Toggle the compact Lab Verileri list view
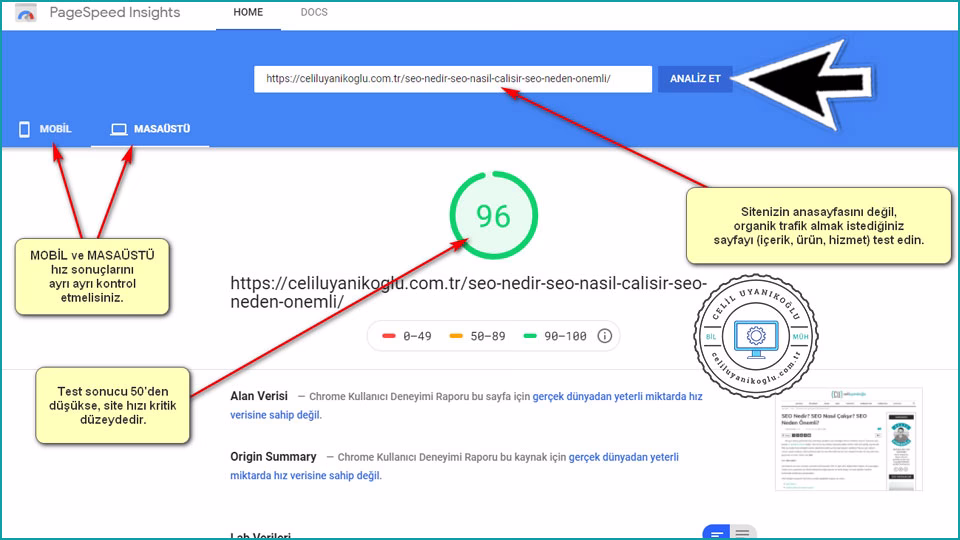Screen dimensions: 960x540 [743, 533]
